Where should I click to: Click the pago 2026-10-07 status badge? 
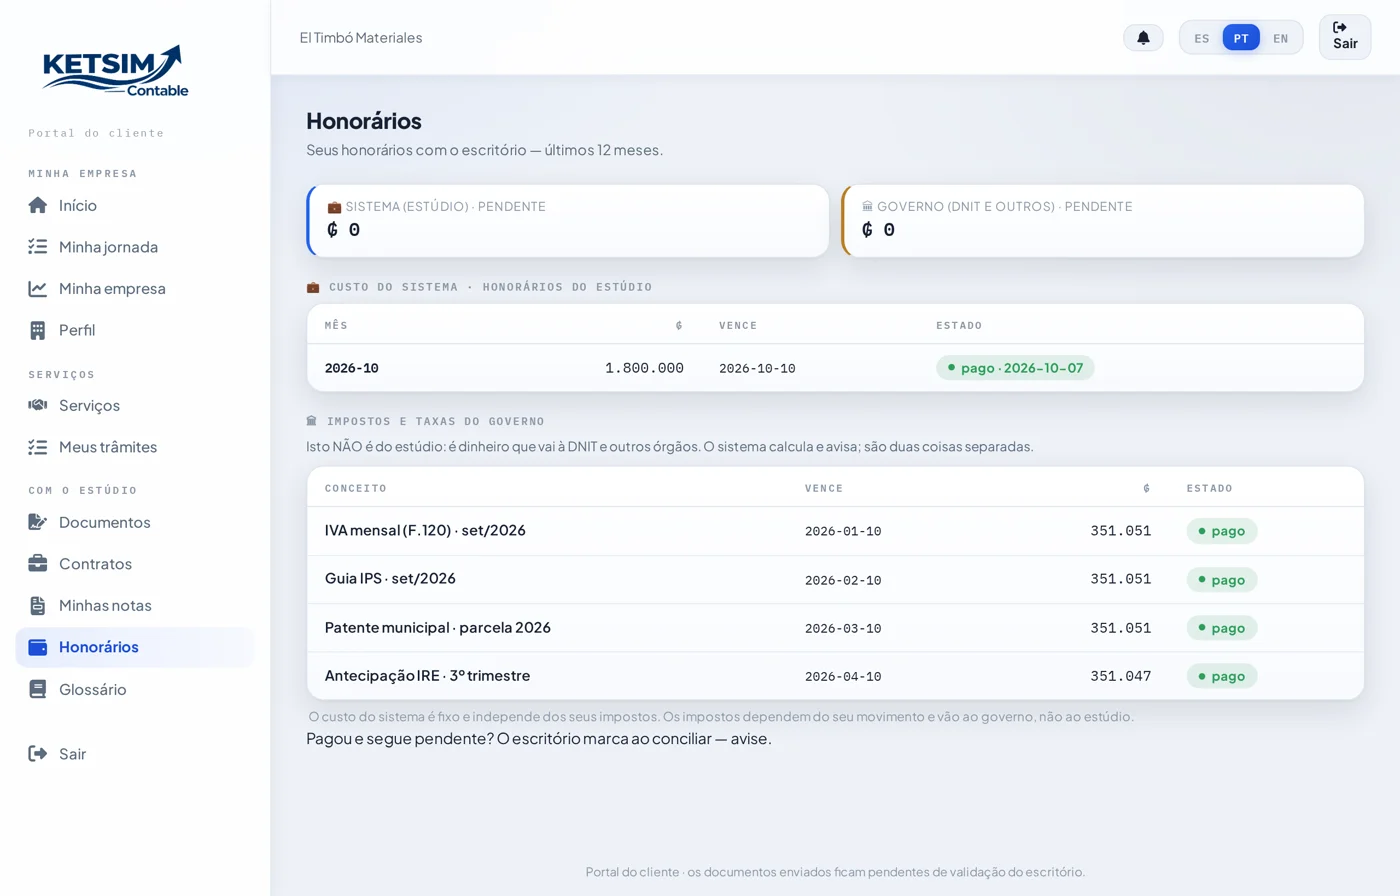click(1015, 368)
